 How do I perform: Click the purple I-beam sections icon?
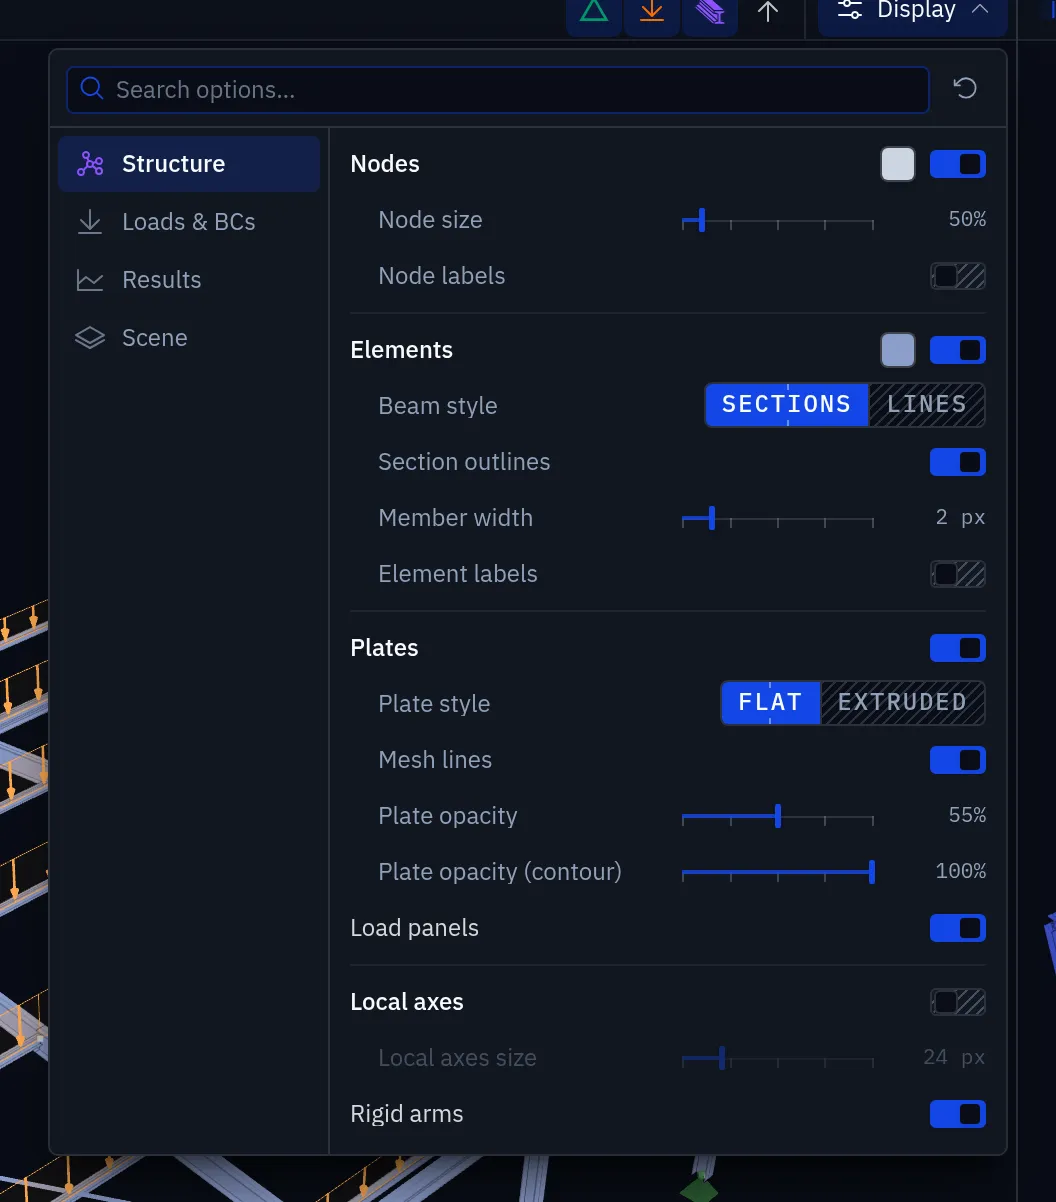tap(710, 12)
